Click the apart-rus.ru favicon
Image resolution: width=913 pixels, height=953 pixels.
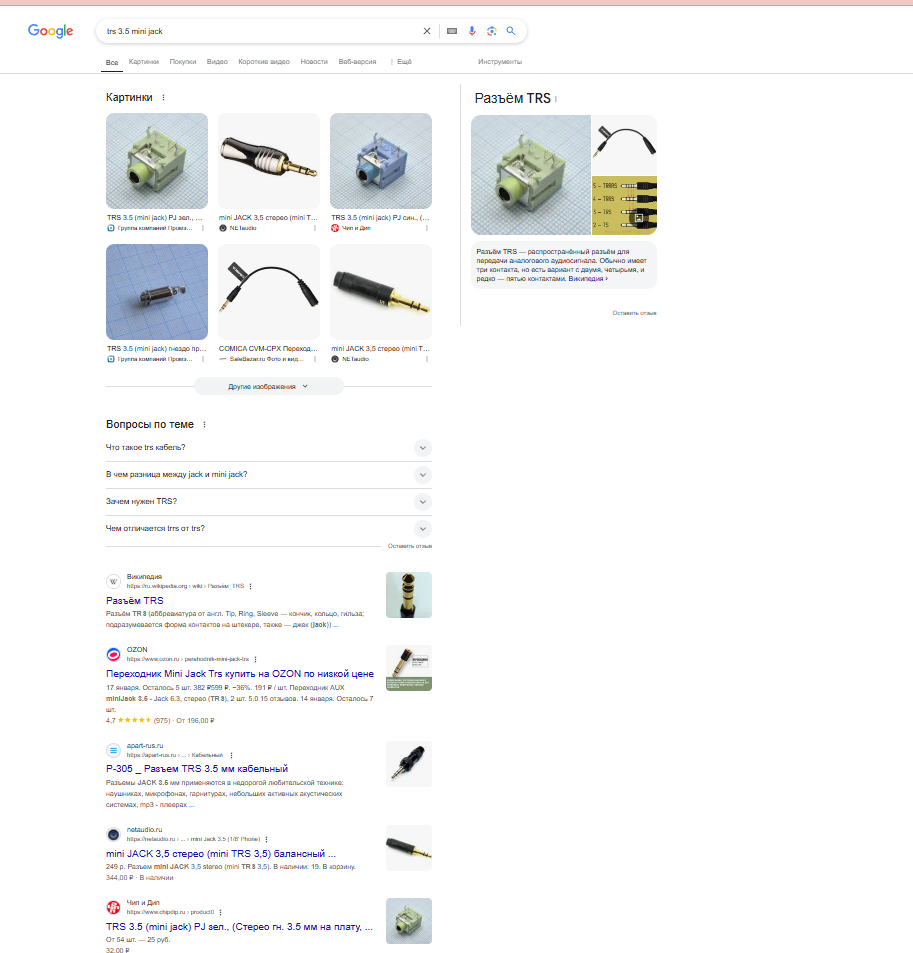point(114,751)
